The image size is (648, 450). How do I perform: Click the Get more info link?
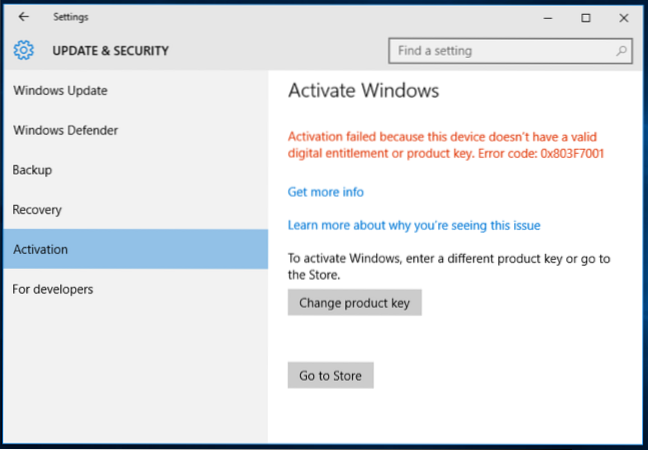click(326, 192)
